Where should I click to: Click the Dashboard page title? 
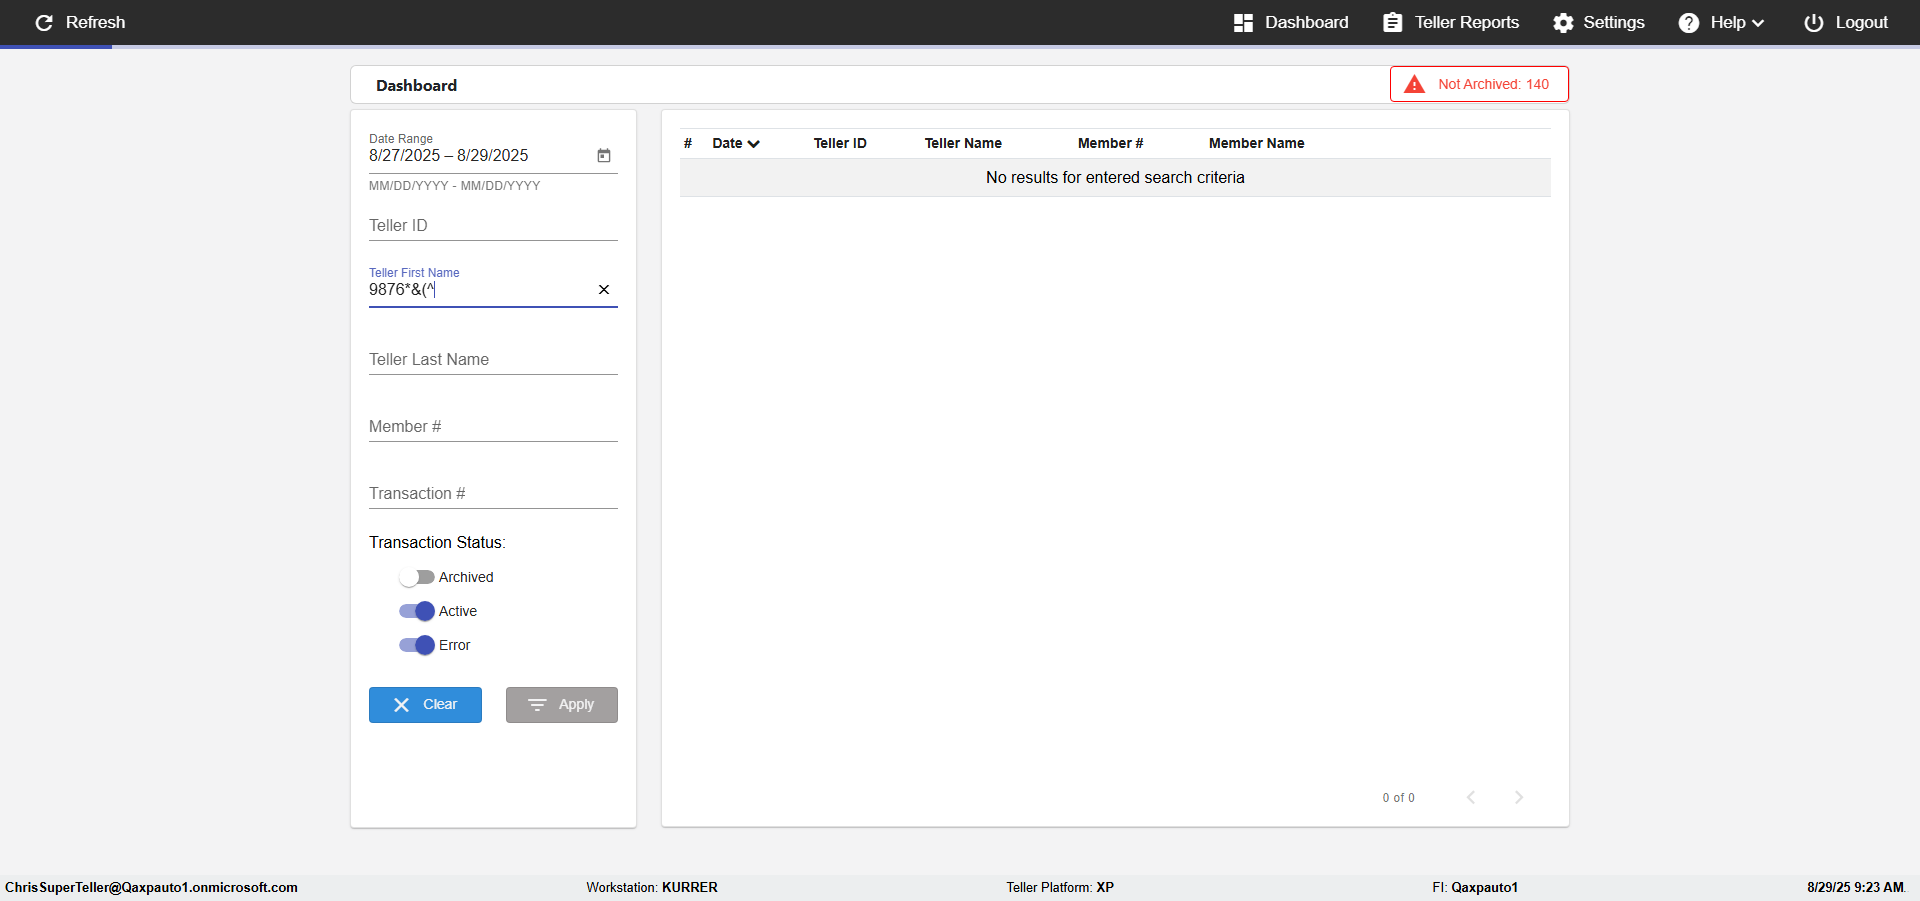pyautogui.click(x=416, y=85)
